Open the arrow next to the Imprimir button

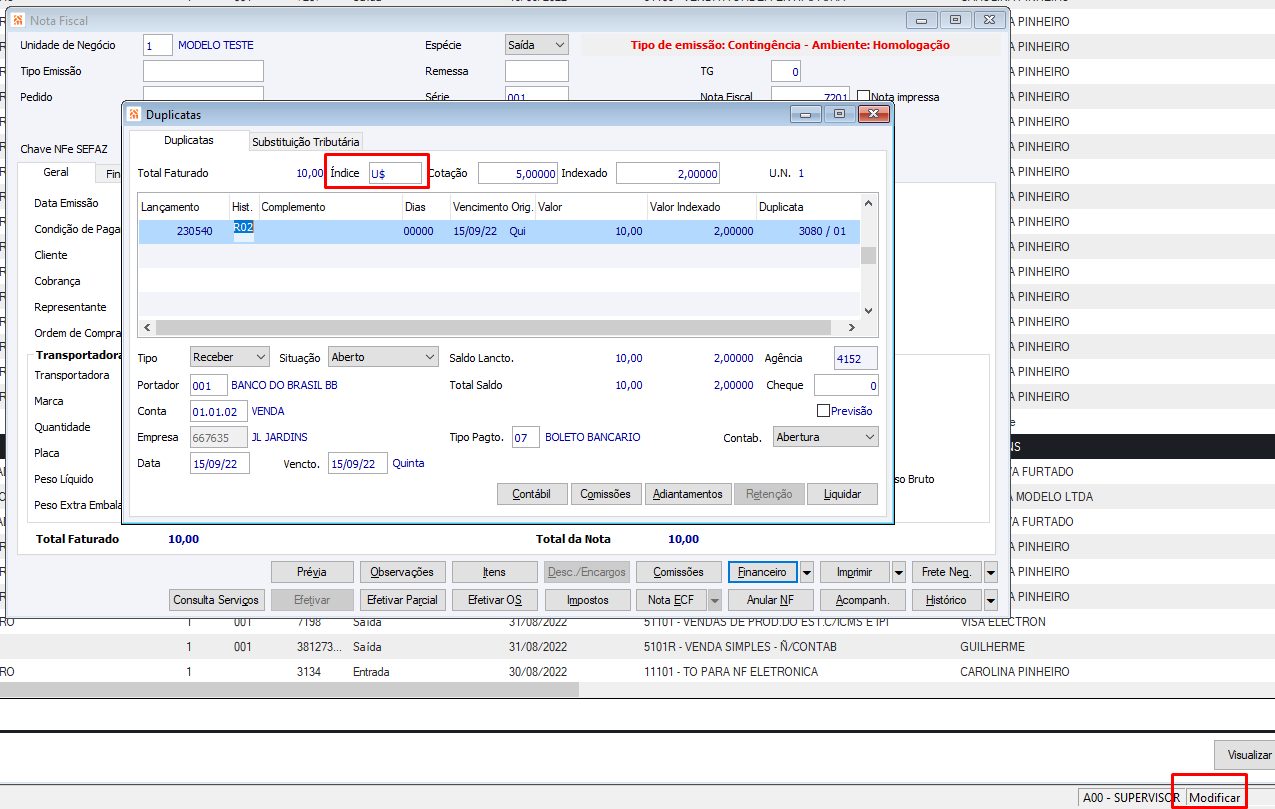[899, 572]
